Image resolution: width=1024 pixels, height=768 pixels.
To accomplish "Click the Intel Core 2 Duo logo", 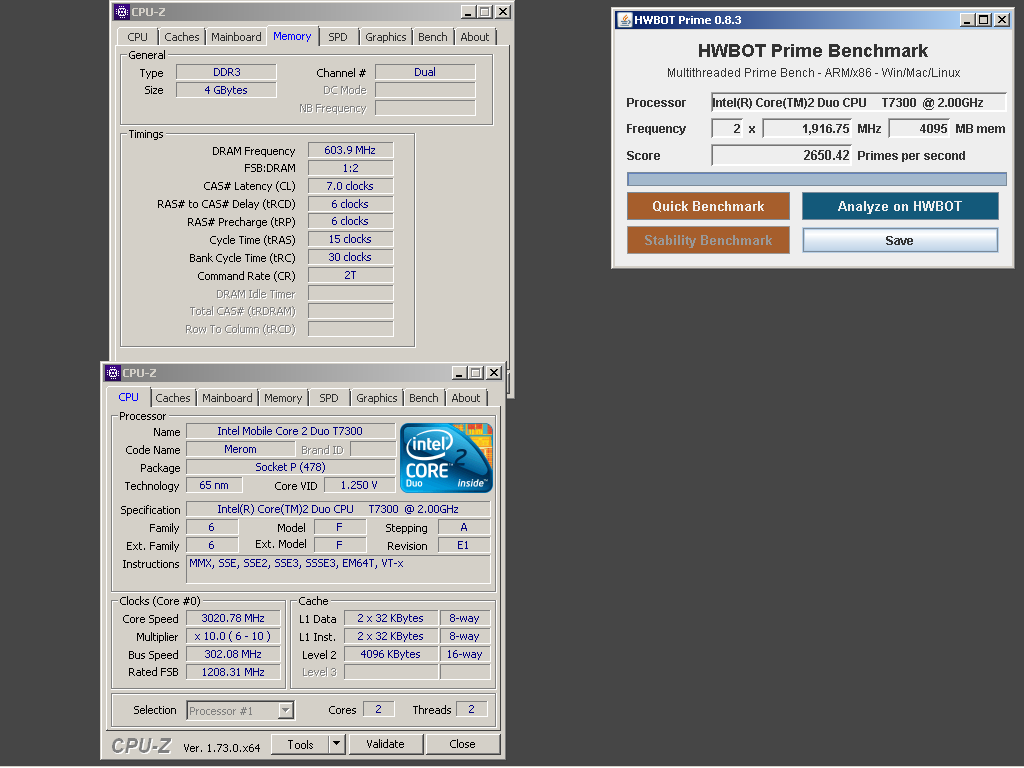I will click(x=446, y=457).
